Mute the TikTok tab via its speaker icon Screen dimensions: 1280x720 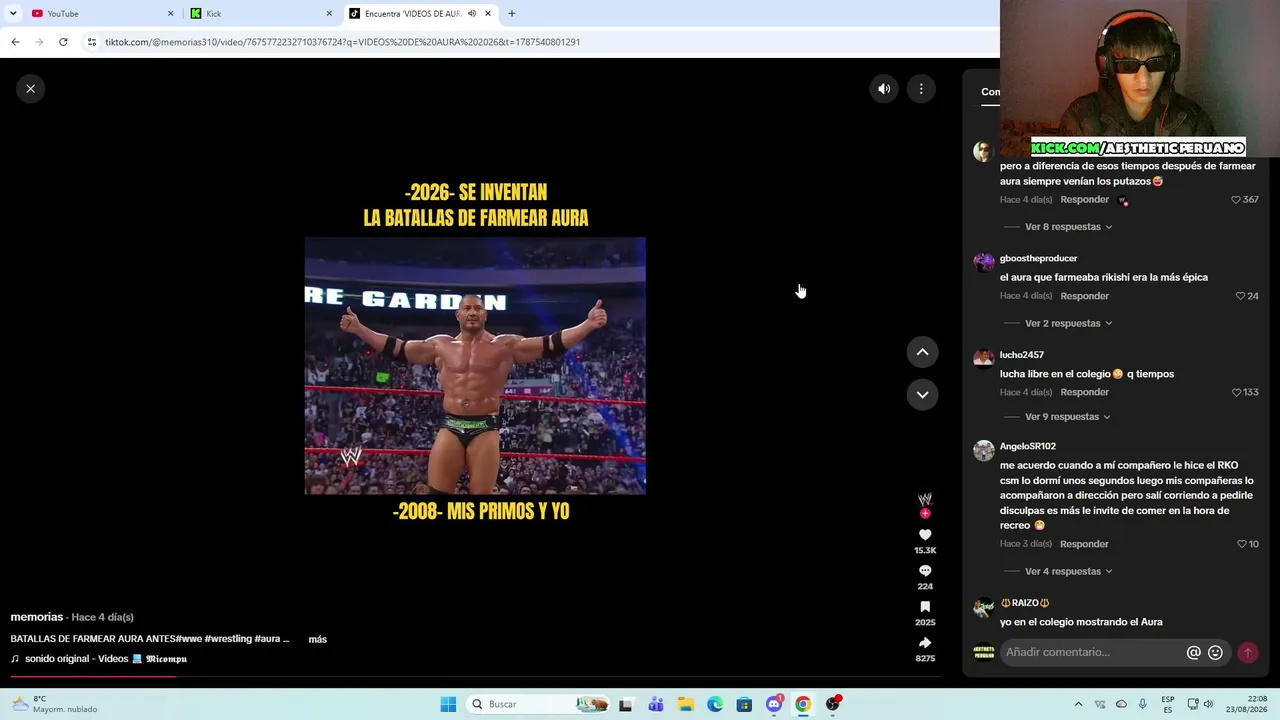click(x=472, y=14)
